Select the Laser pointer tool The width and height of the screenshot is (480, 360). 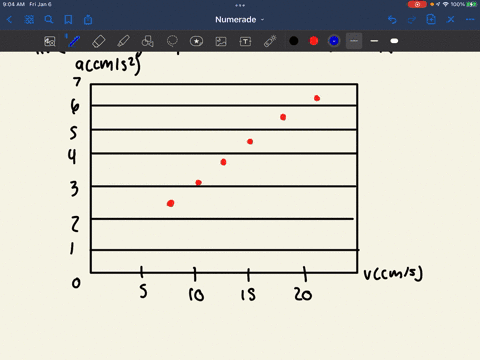[x=270, y=41]
